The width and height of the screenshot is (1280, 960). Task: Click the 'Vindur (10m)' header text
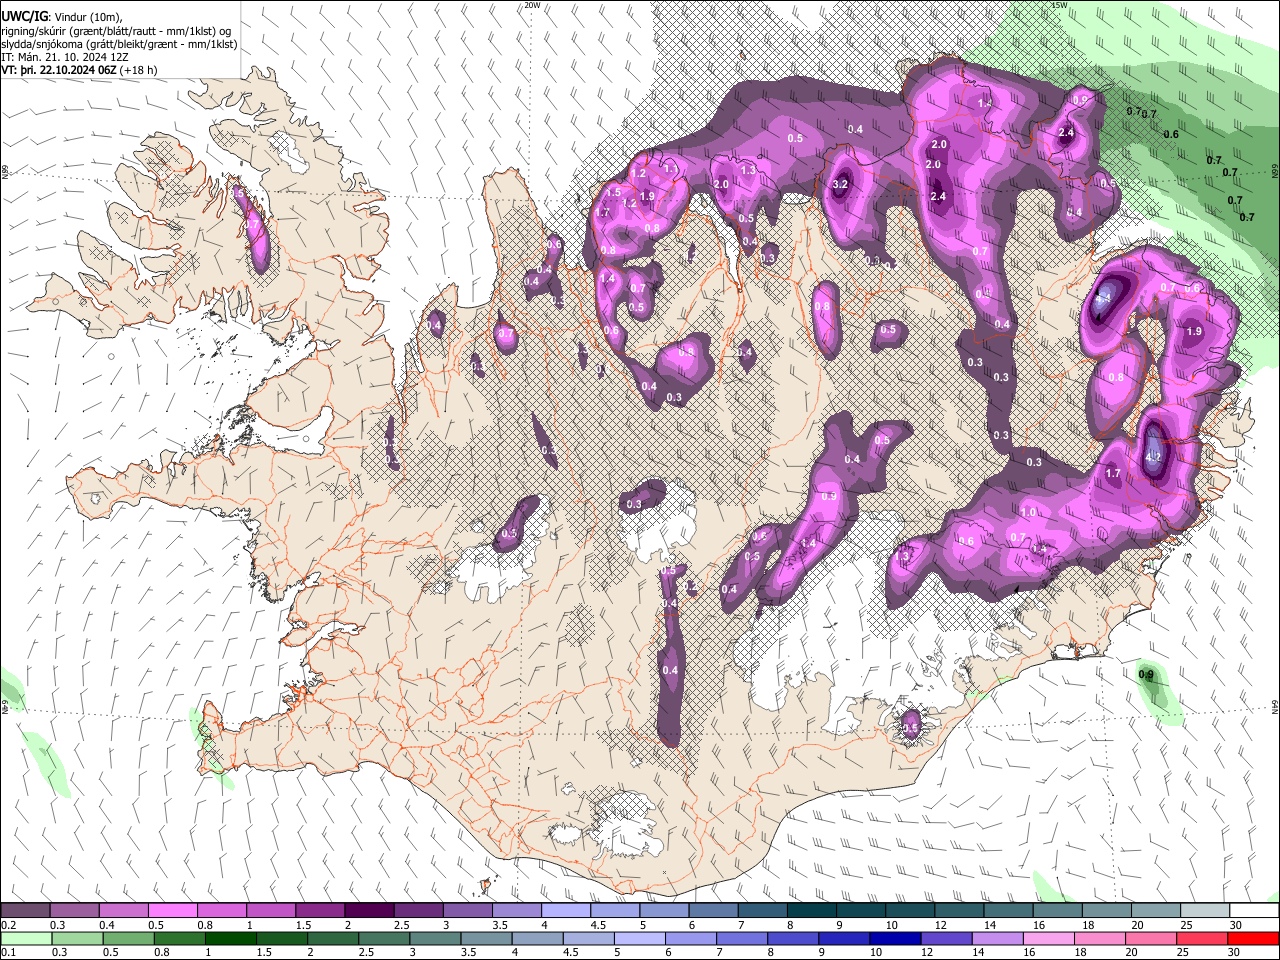coord(87,17)
